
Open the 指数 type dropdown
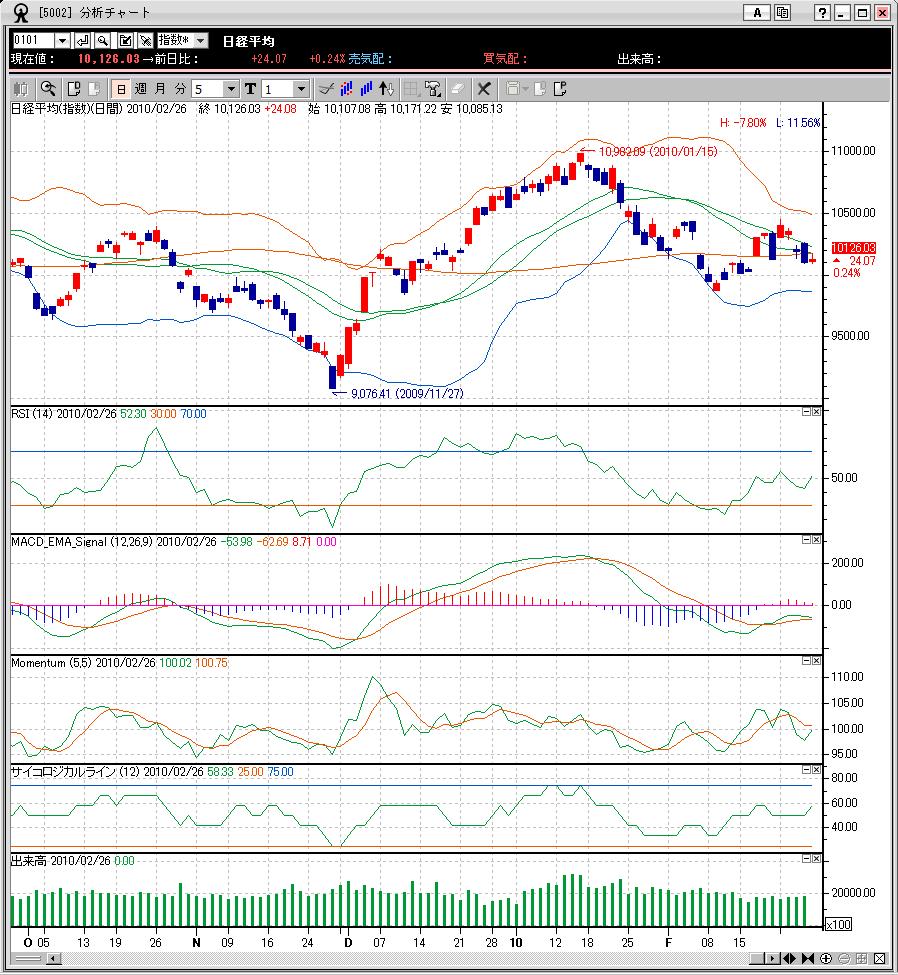200,40
